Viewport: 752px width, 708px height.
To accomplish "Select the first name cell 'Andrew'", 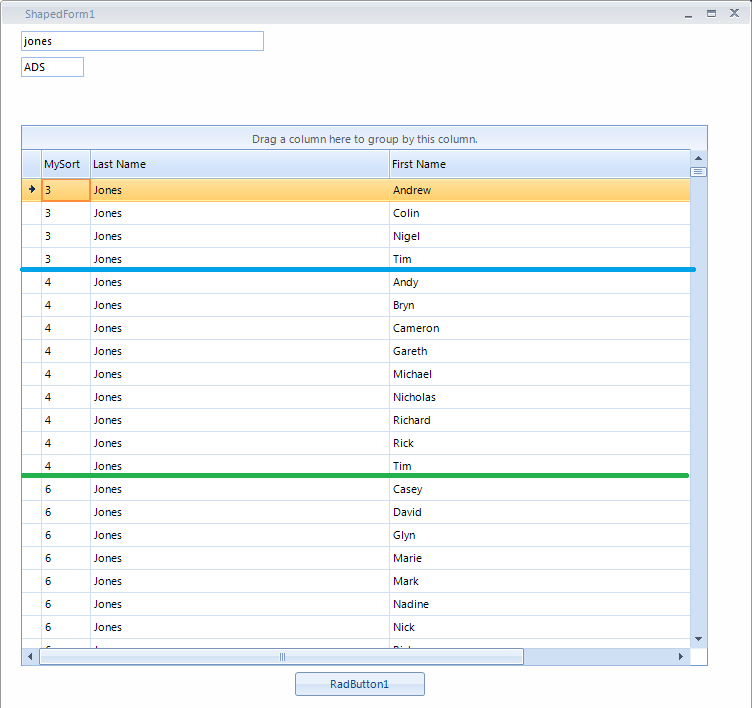I will [540, 190].
